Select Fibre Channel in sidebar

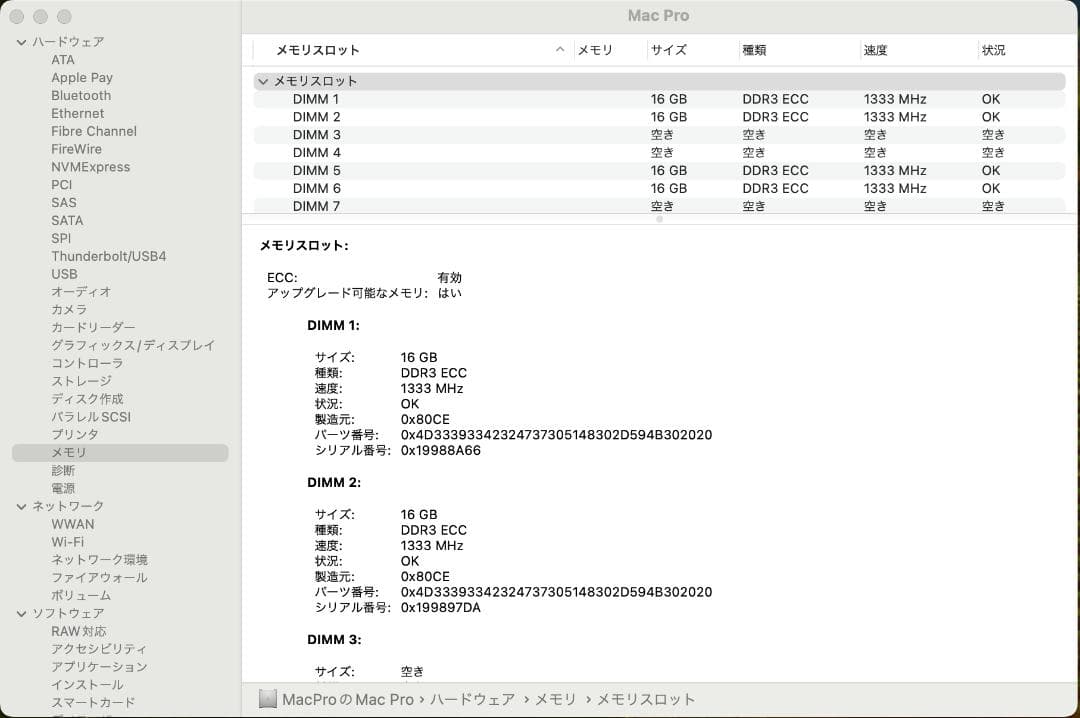click(94, 132)
